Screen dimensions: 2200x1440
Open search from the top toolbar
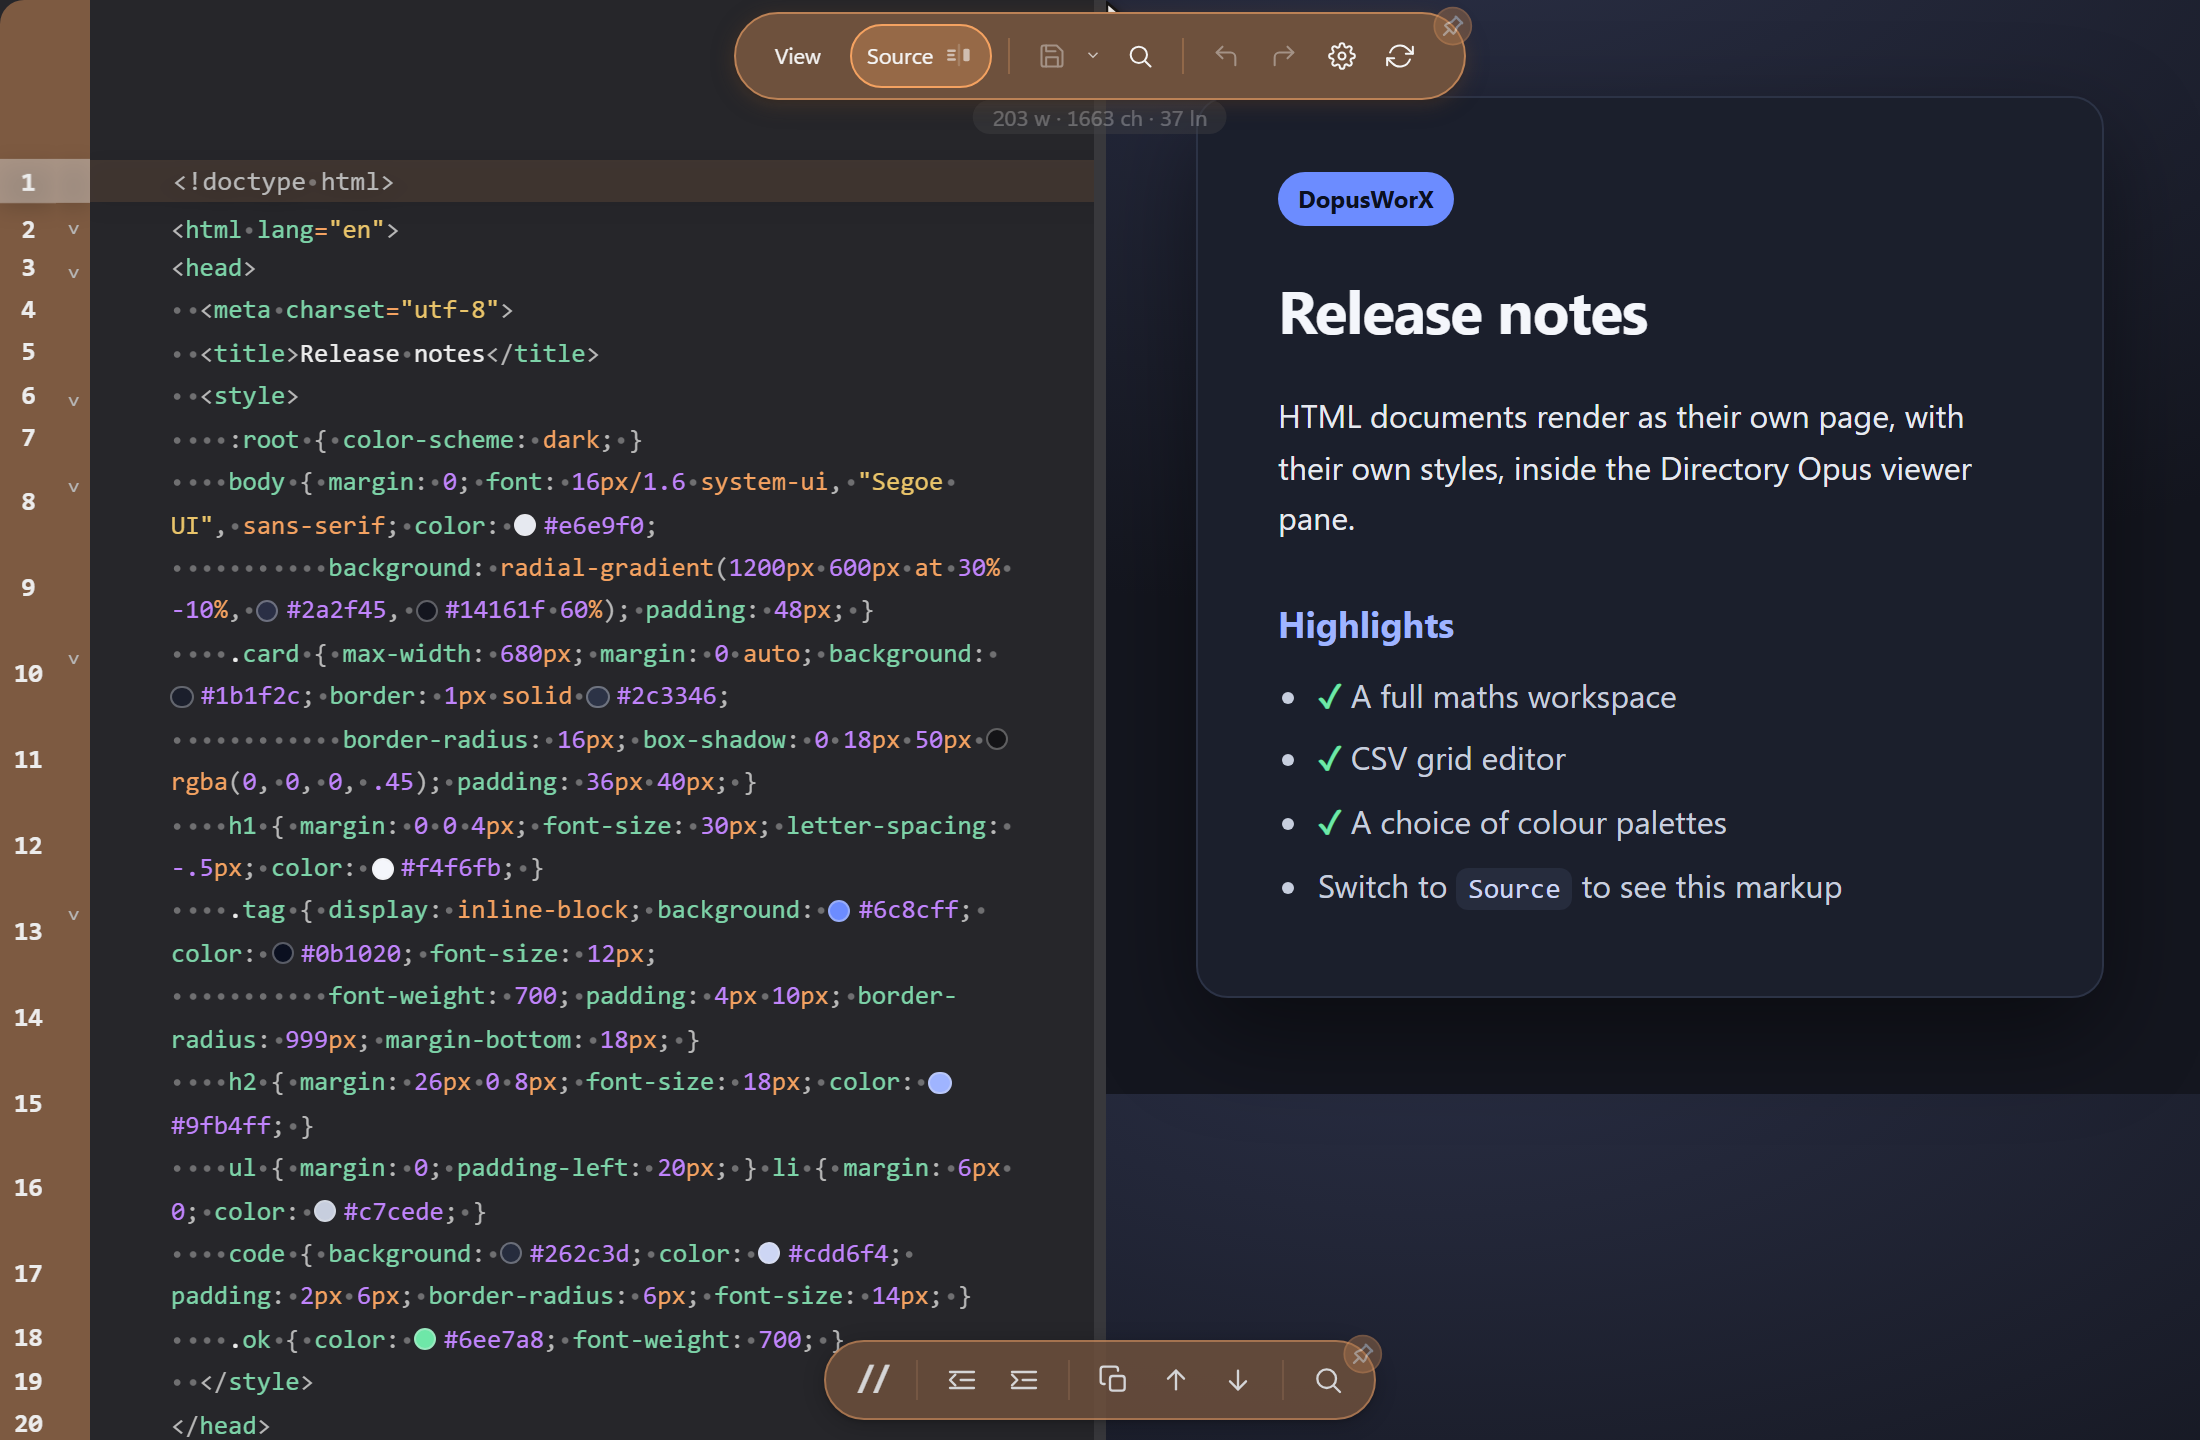pyautogui.click(x=1140, y=57)
